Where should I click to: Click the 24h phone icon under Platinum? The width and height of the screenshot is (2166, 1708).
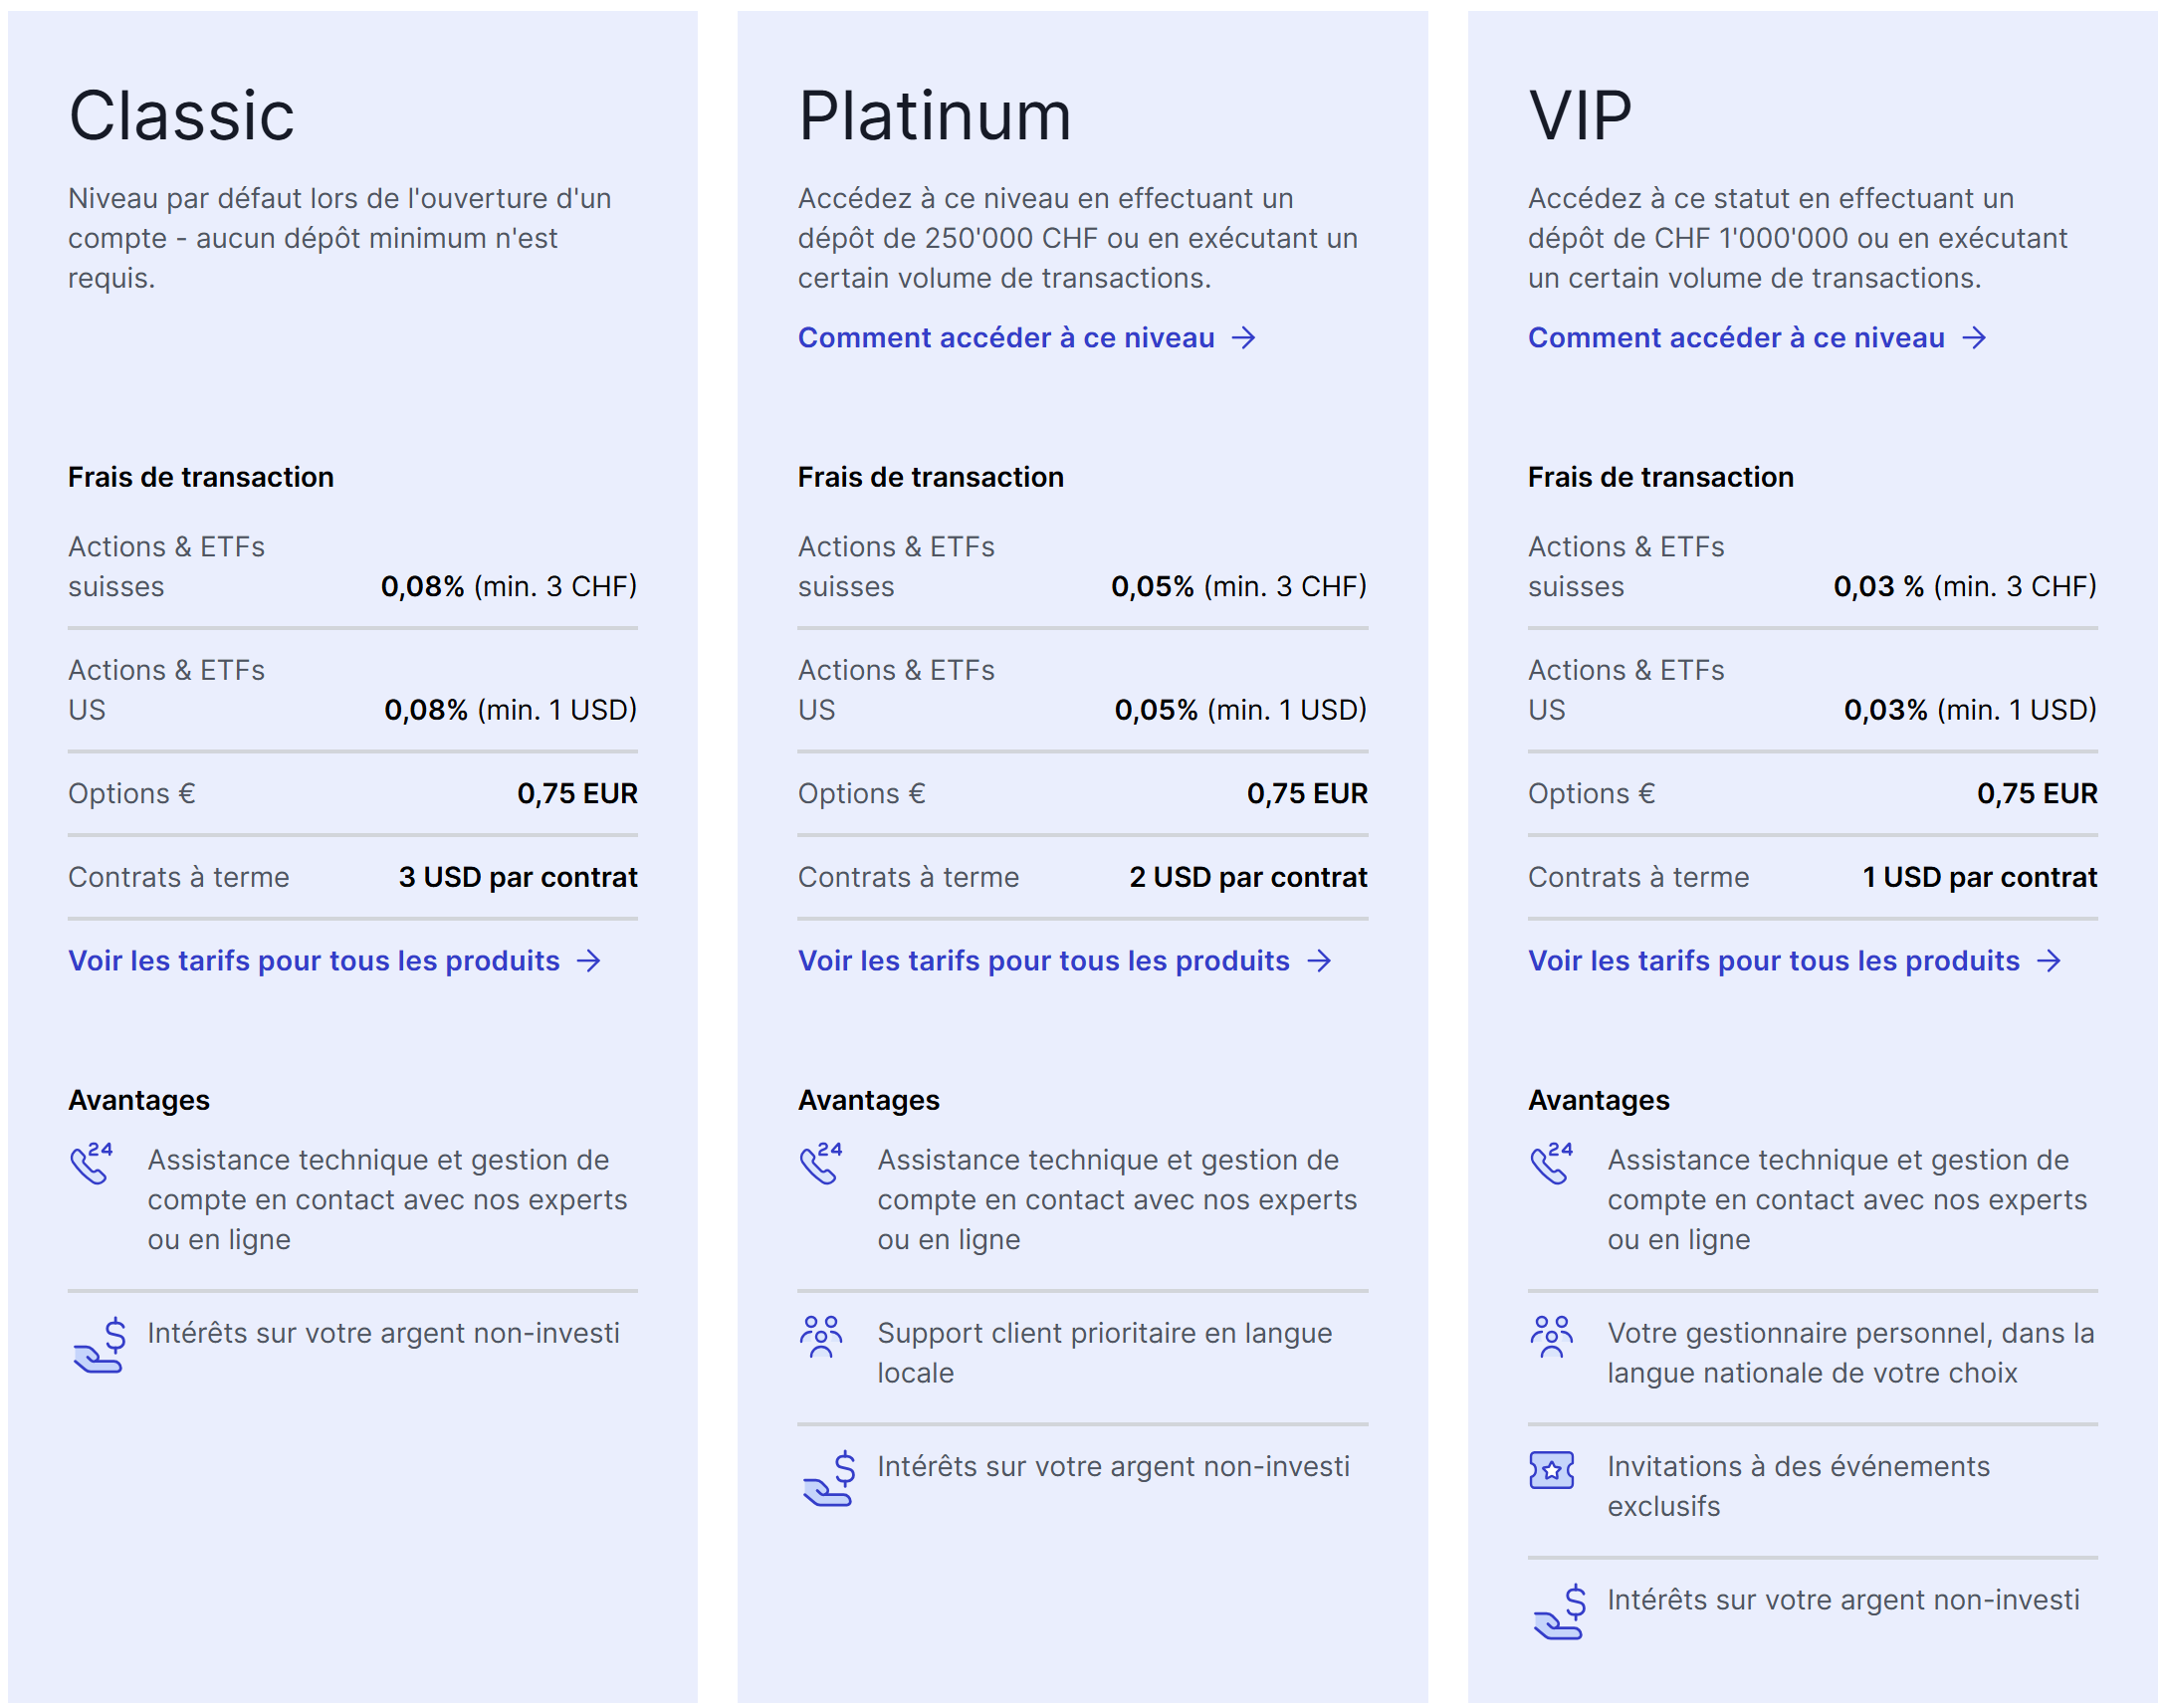tap(821, 1163)
